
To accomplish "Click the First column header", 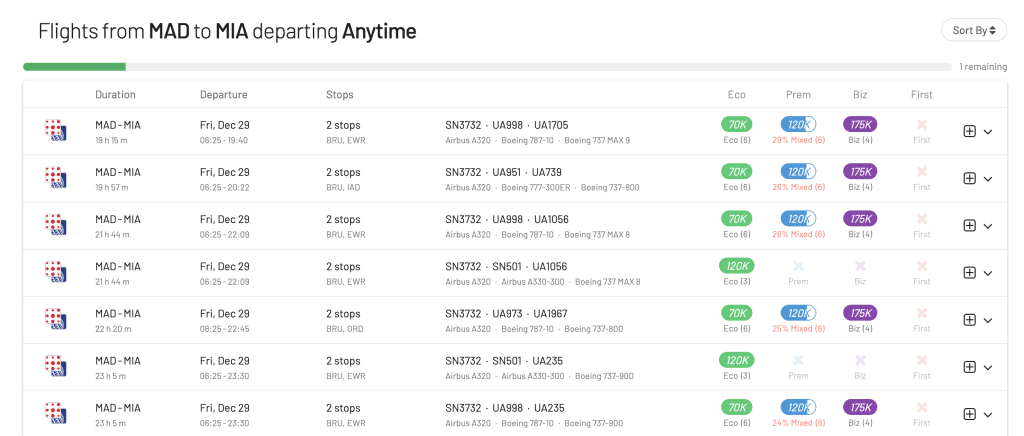I will pyautogui.click(x=921, y=95).
